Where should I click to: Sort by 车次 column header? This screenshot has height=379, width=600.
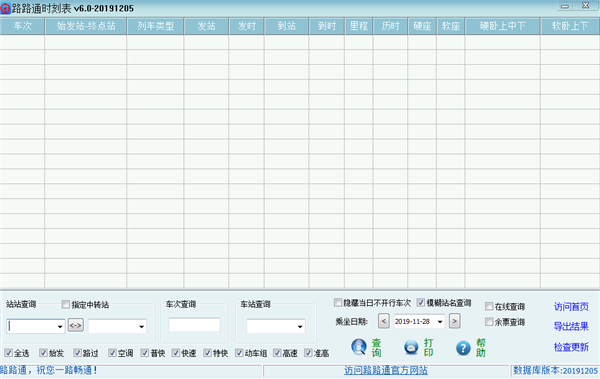(x=22, y=26)
